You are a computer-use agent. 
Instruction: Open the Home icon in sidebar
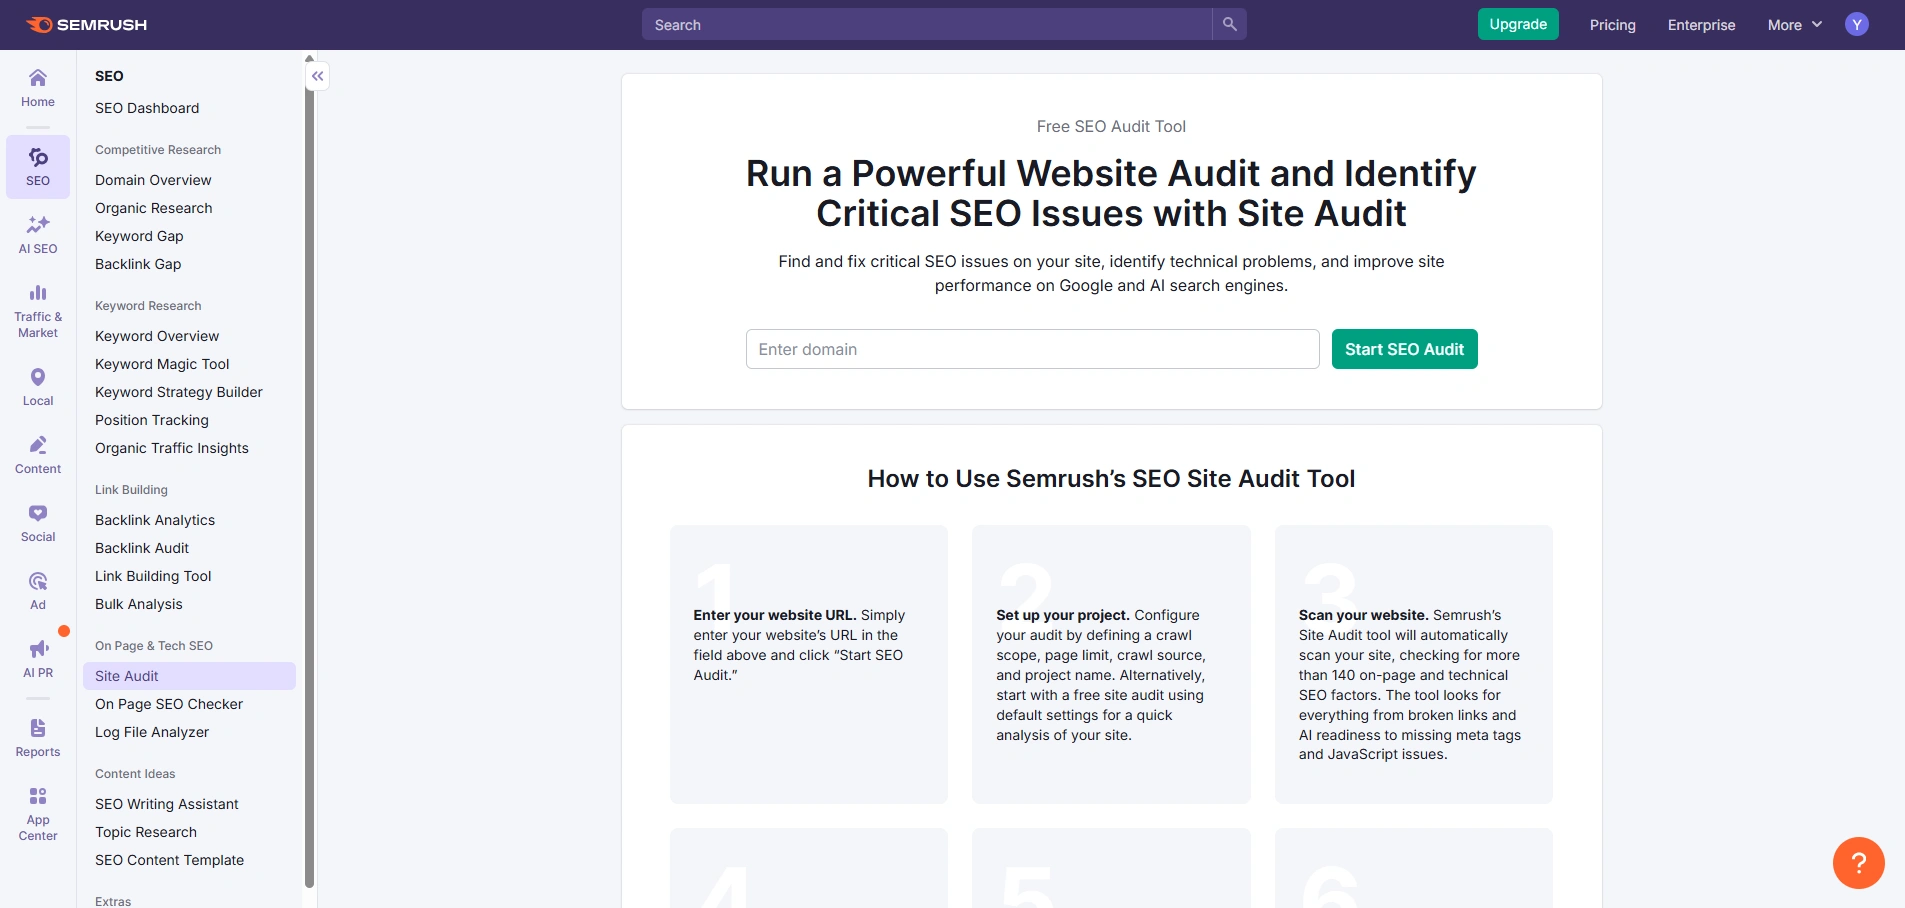click(x=38, y=78)
